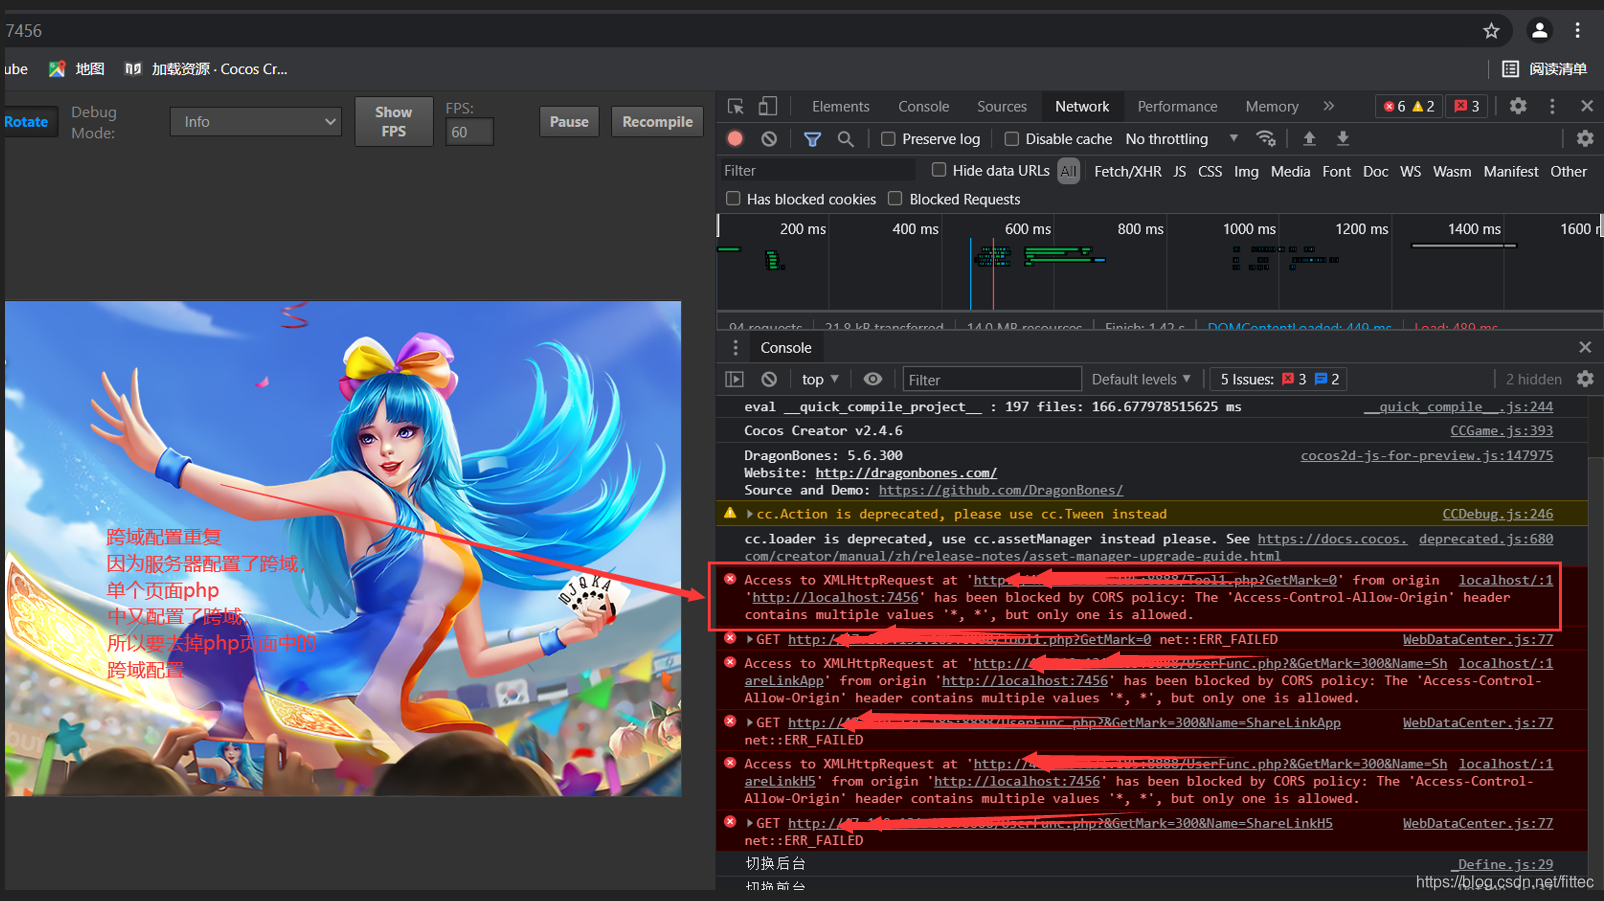Expand the GET Tool1.php ERR_FAILED error
1604x901 pixels.
[750, 639]
